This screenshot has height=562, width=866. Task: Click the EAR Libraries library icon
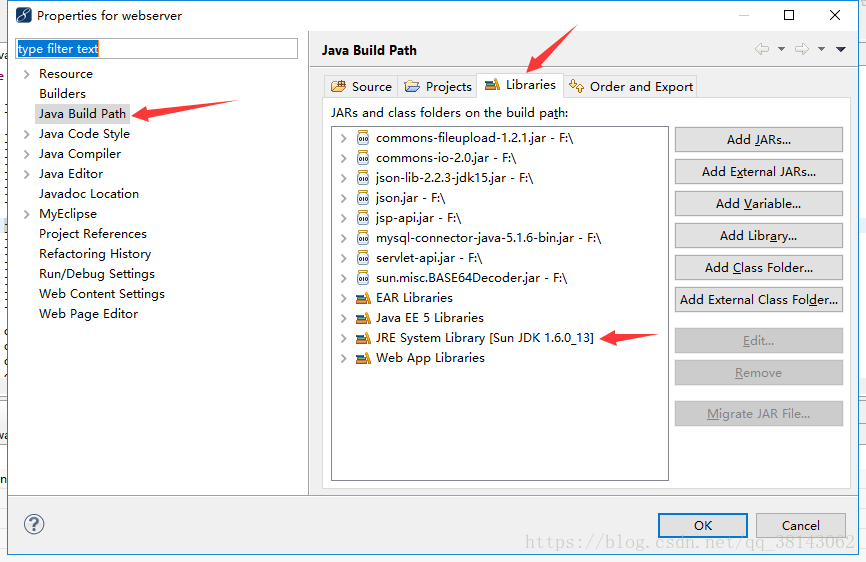pyautogui.click(x=363, y=298)
